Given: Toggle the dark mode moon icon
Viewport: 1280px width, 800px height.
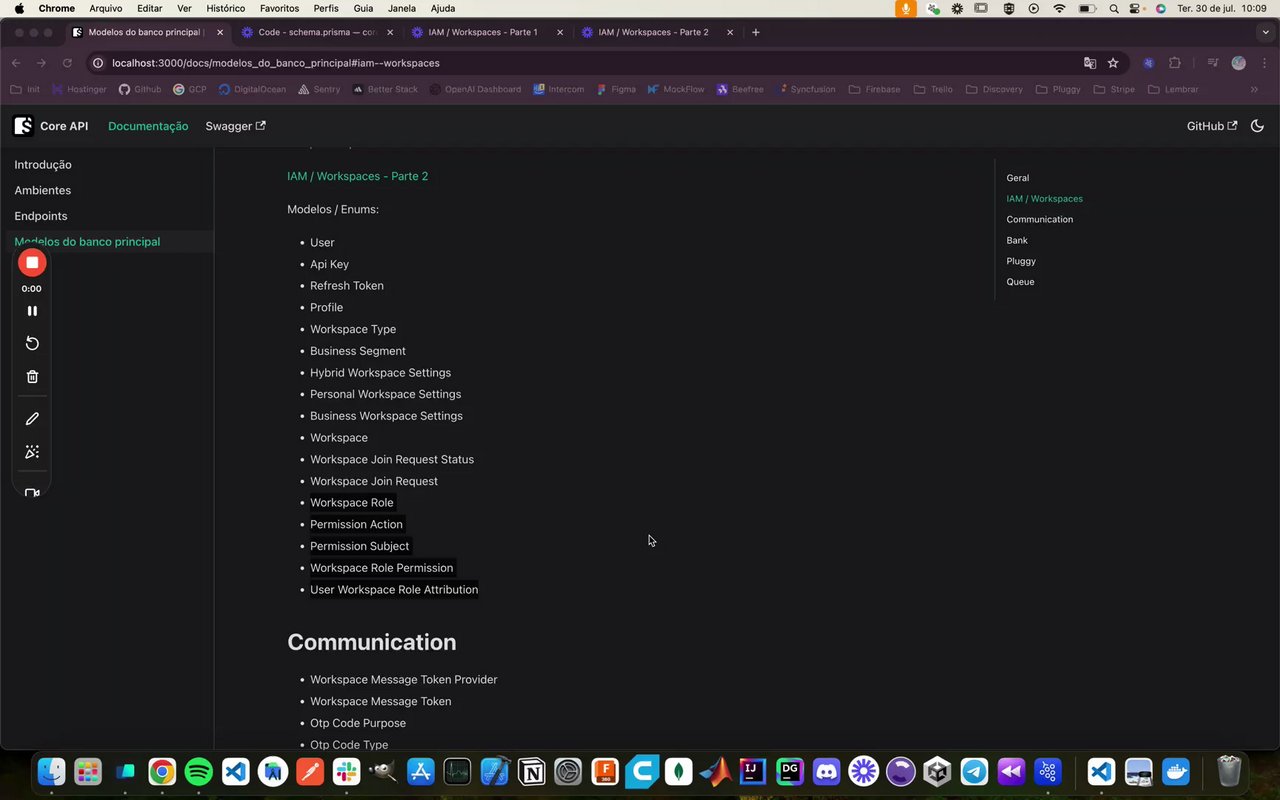Looking at the screenshot, I should 1257,126.
